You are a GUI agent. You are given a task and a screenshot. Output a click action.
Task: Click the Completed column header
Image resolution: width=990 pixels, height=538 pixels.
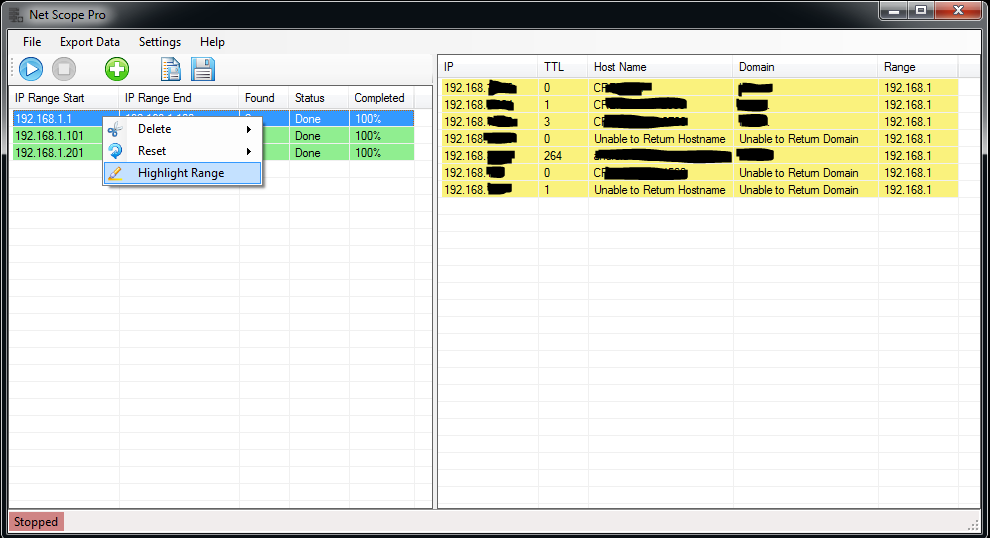tap(381, 98)
